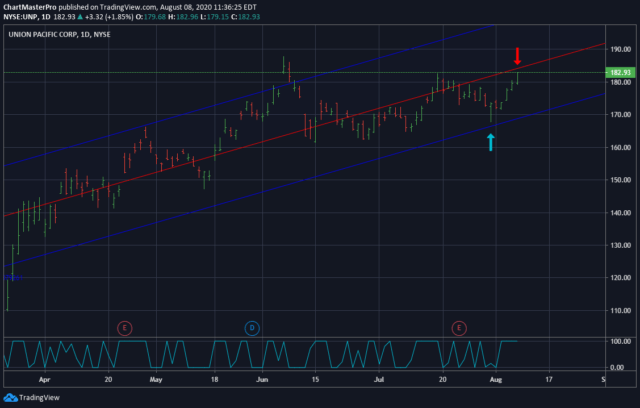Click the O:179.68 open value
The height and width of the screenshot is (408, 640).
click(x=151, y=17)
